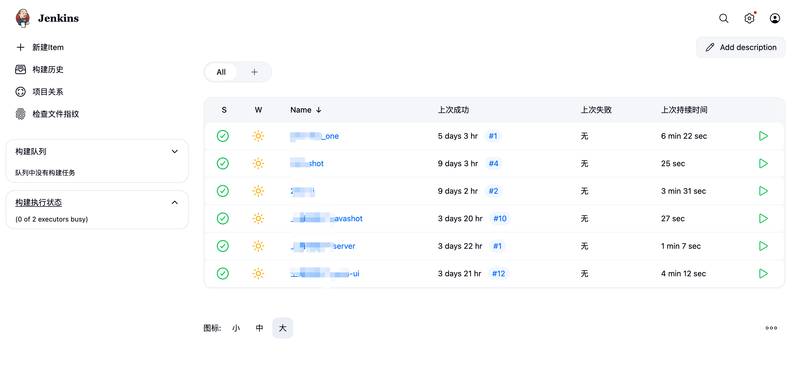800x368 pixels.
Task: Click weather sun icon in build #4 row
Action: click(258, 163)
